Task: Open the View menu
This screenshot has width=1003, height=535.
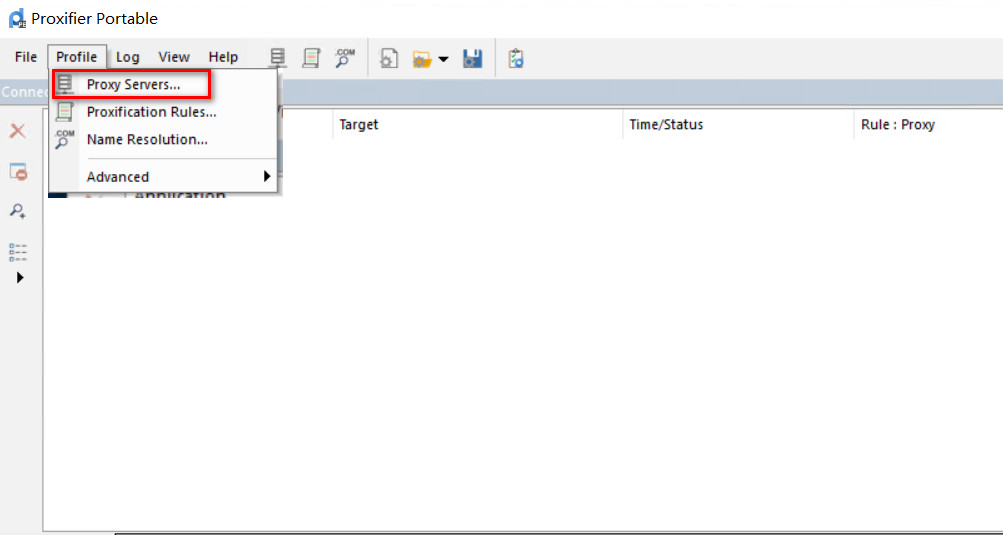Action: [x=174, y=57]
